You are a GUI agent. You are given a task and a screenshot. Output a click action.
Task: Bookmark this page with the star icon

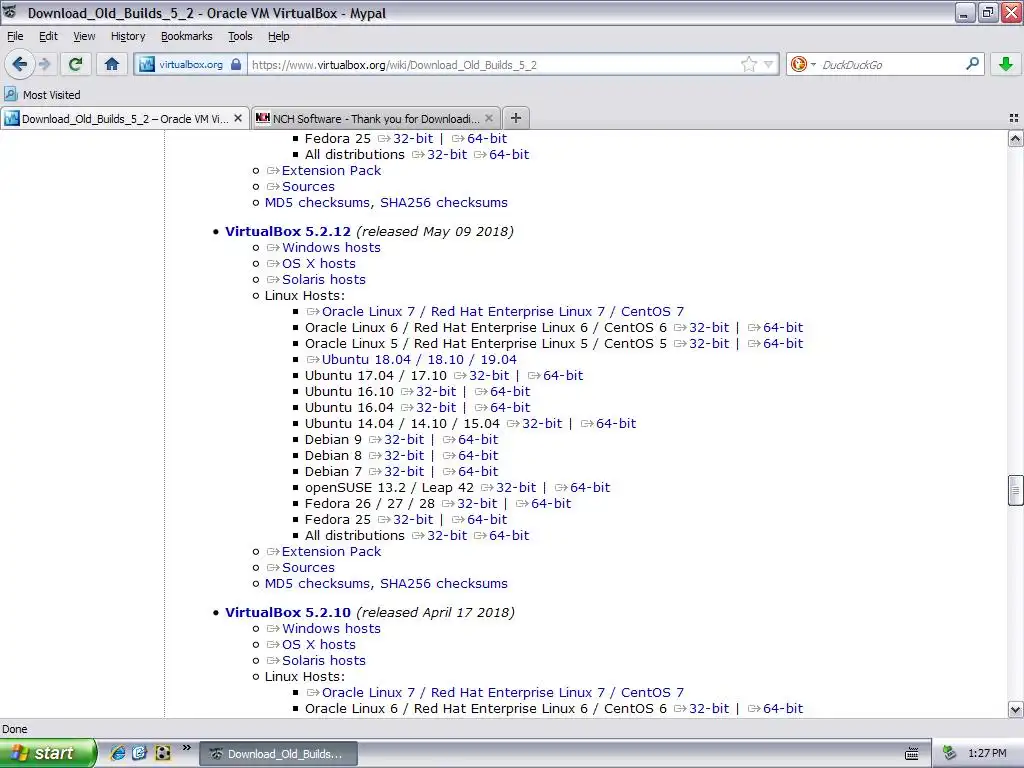(x=748, y=65)
